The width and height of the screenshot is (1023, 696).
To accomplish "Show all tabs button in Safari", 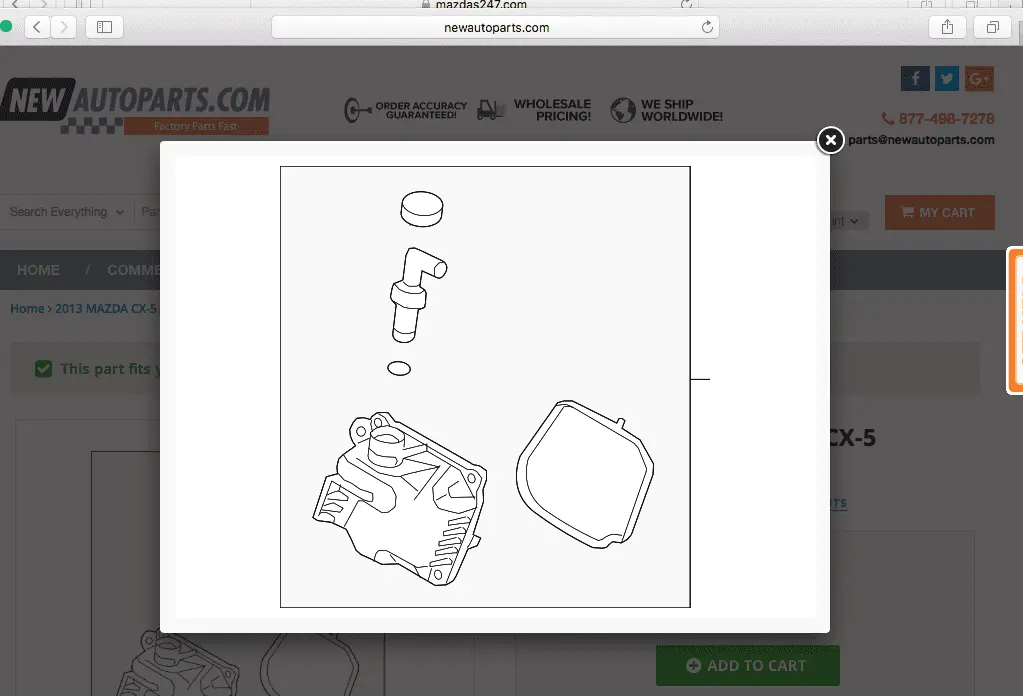I will (992, 27).
